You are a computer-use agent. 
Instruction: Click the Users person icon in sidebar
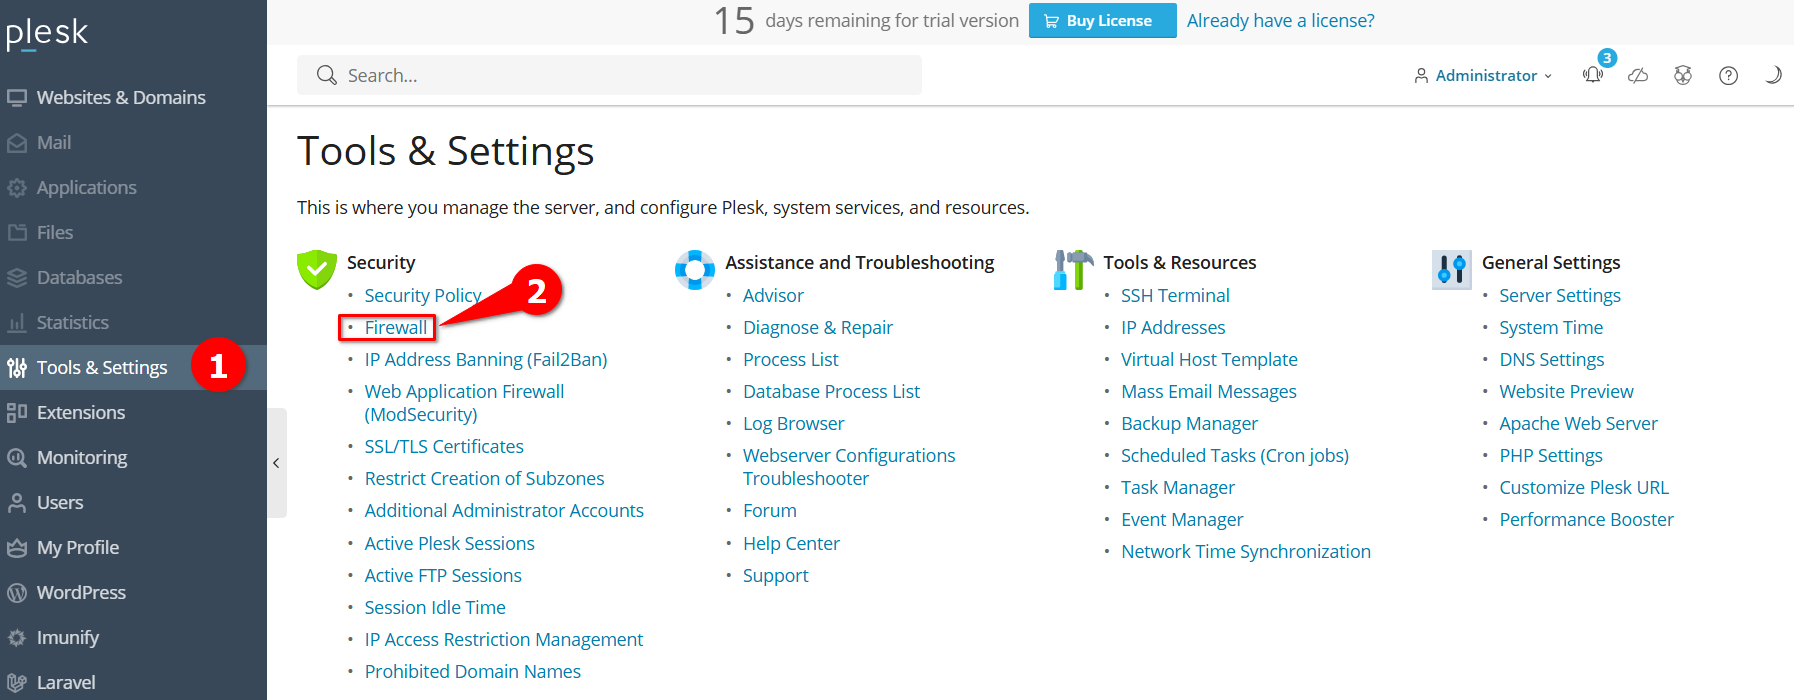(x=17, y=503)
